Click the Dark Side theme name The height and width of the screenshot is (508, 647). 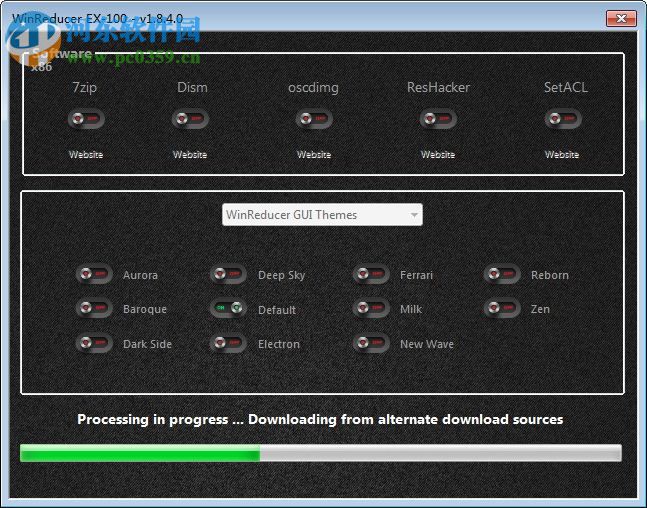[x=147, y=344]
